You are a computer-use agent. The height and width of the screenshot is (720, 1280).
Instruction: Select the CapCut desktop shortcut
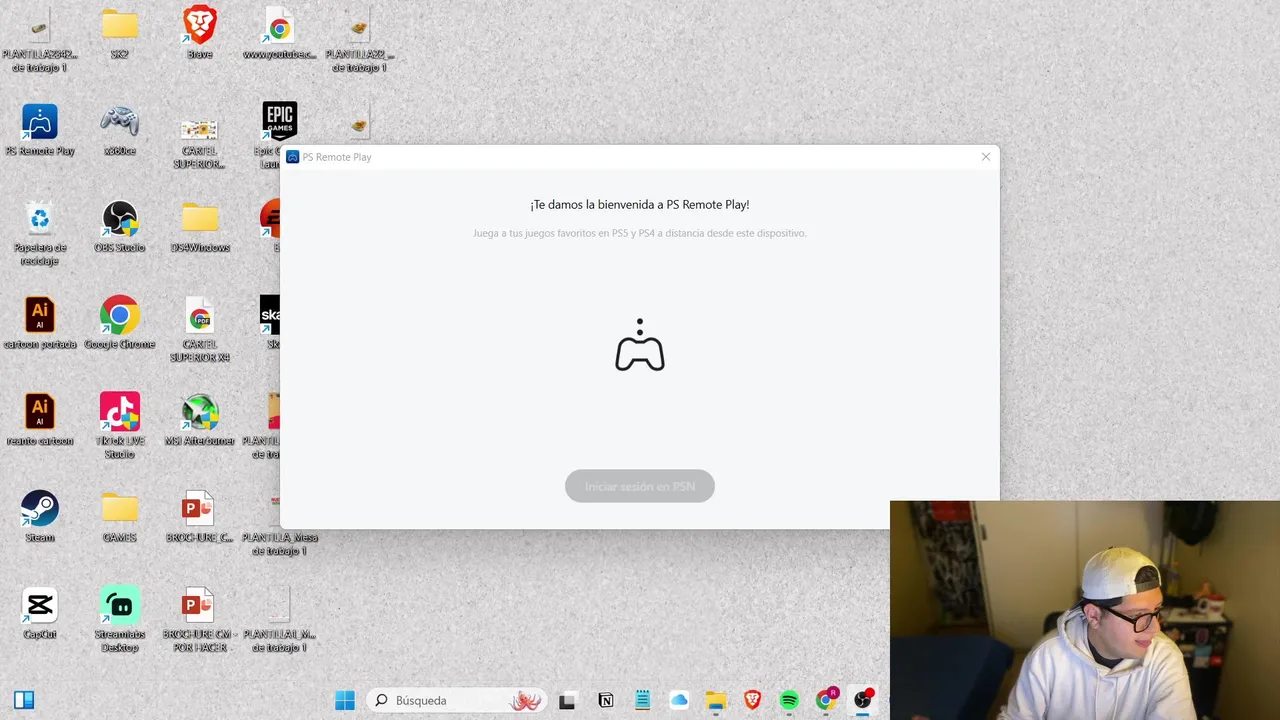(x=40, y=614)
